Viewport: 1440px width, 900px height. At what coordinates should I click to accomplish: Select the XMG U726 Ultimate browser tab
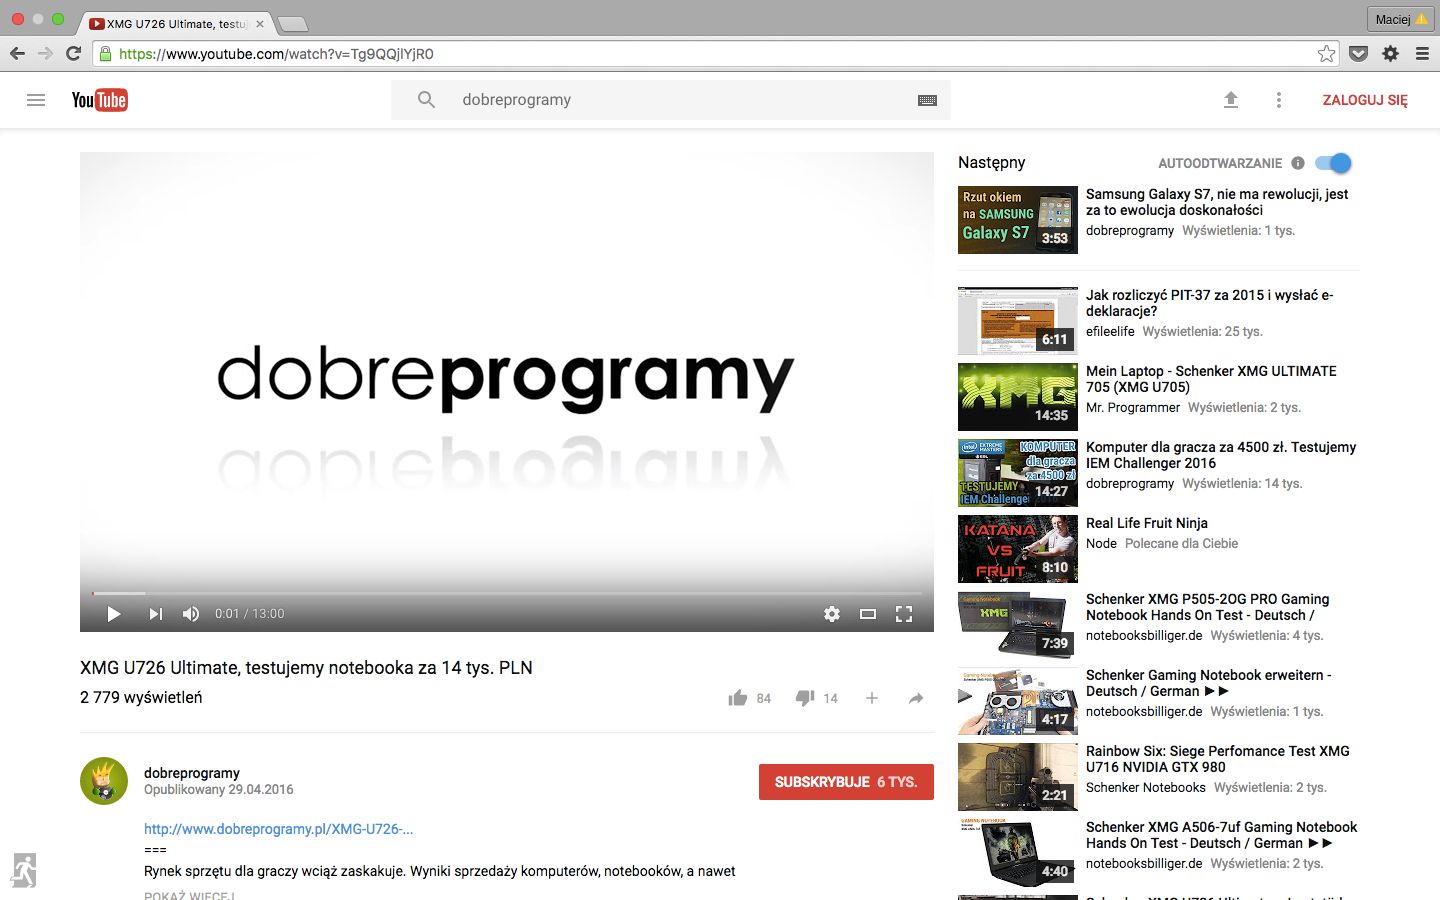(x=175, y=23)
